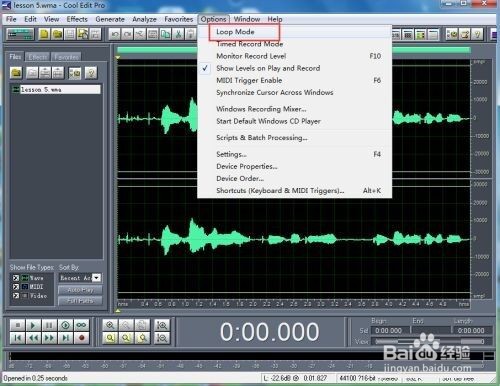The width and height of the screenshot is (500, 386).
Task: Click the Auto Play button
Action: point(80,290)
